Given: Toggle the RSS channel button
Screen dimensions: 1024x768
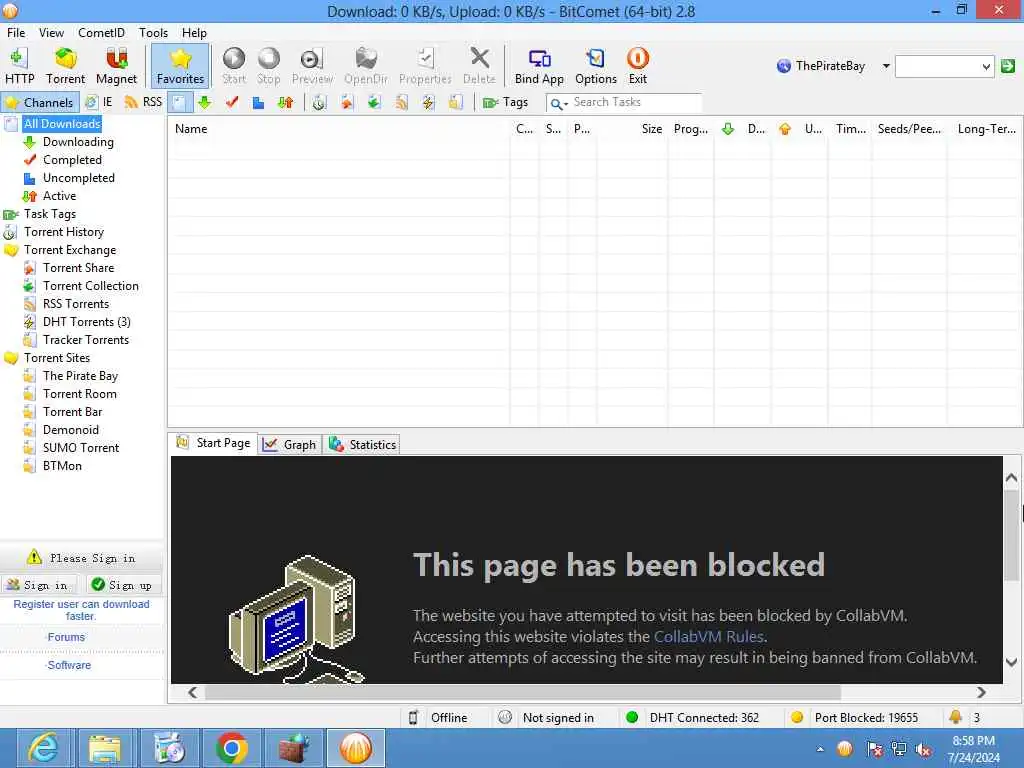Looking at the screenshot, I should (x=143, y=103).
